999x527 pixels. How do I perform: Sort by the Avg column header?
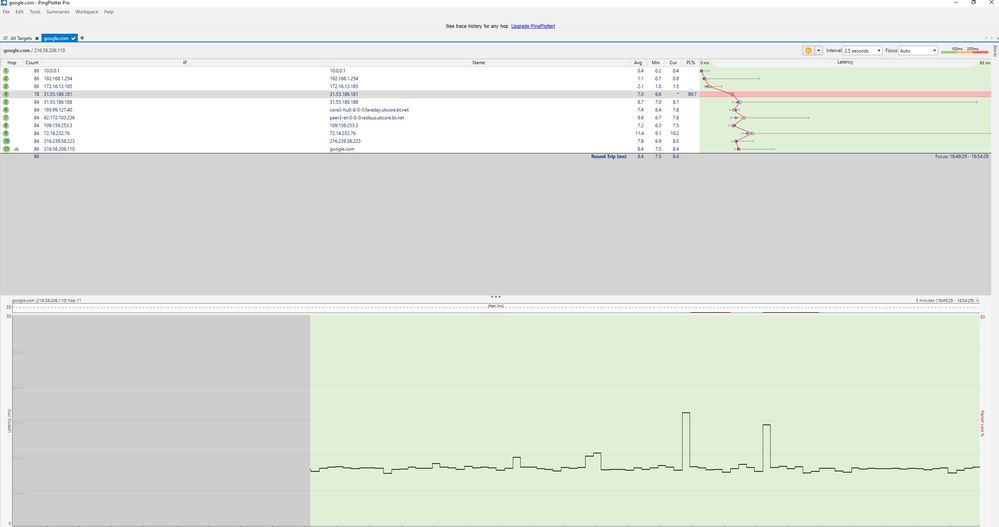639,62
